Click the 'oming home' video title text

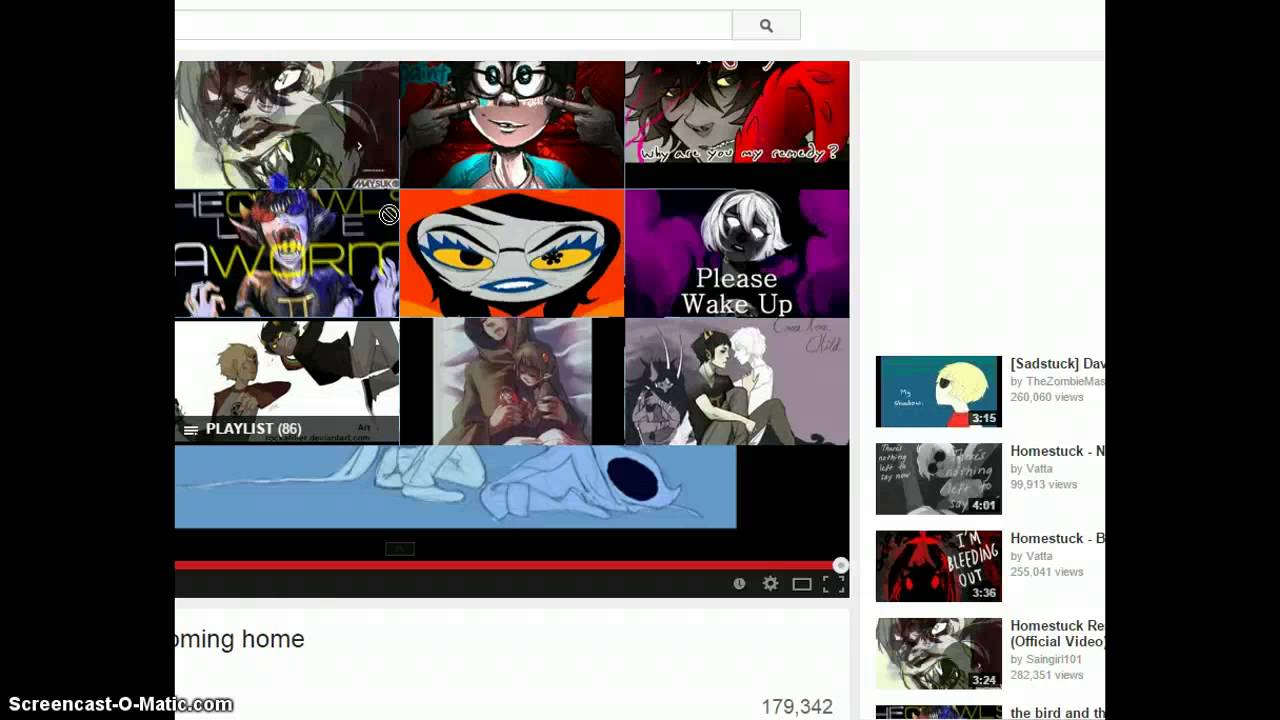click(240, 639)
